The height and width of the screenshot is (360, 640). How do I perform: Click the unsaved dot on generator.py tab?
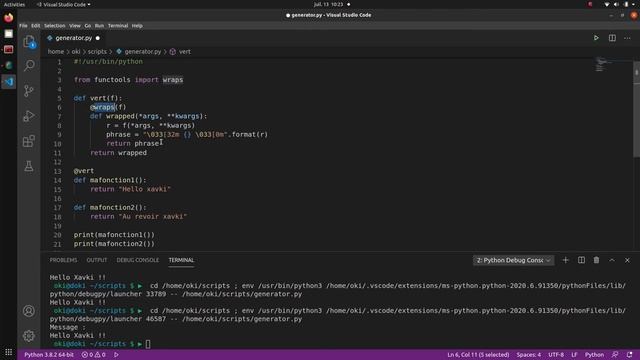[x=98, y=38]
